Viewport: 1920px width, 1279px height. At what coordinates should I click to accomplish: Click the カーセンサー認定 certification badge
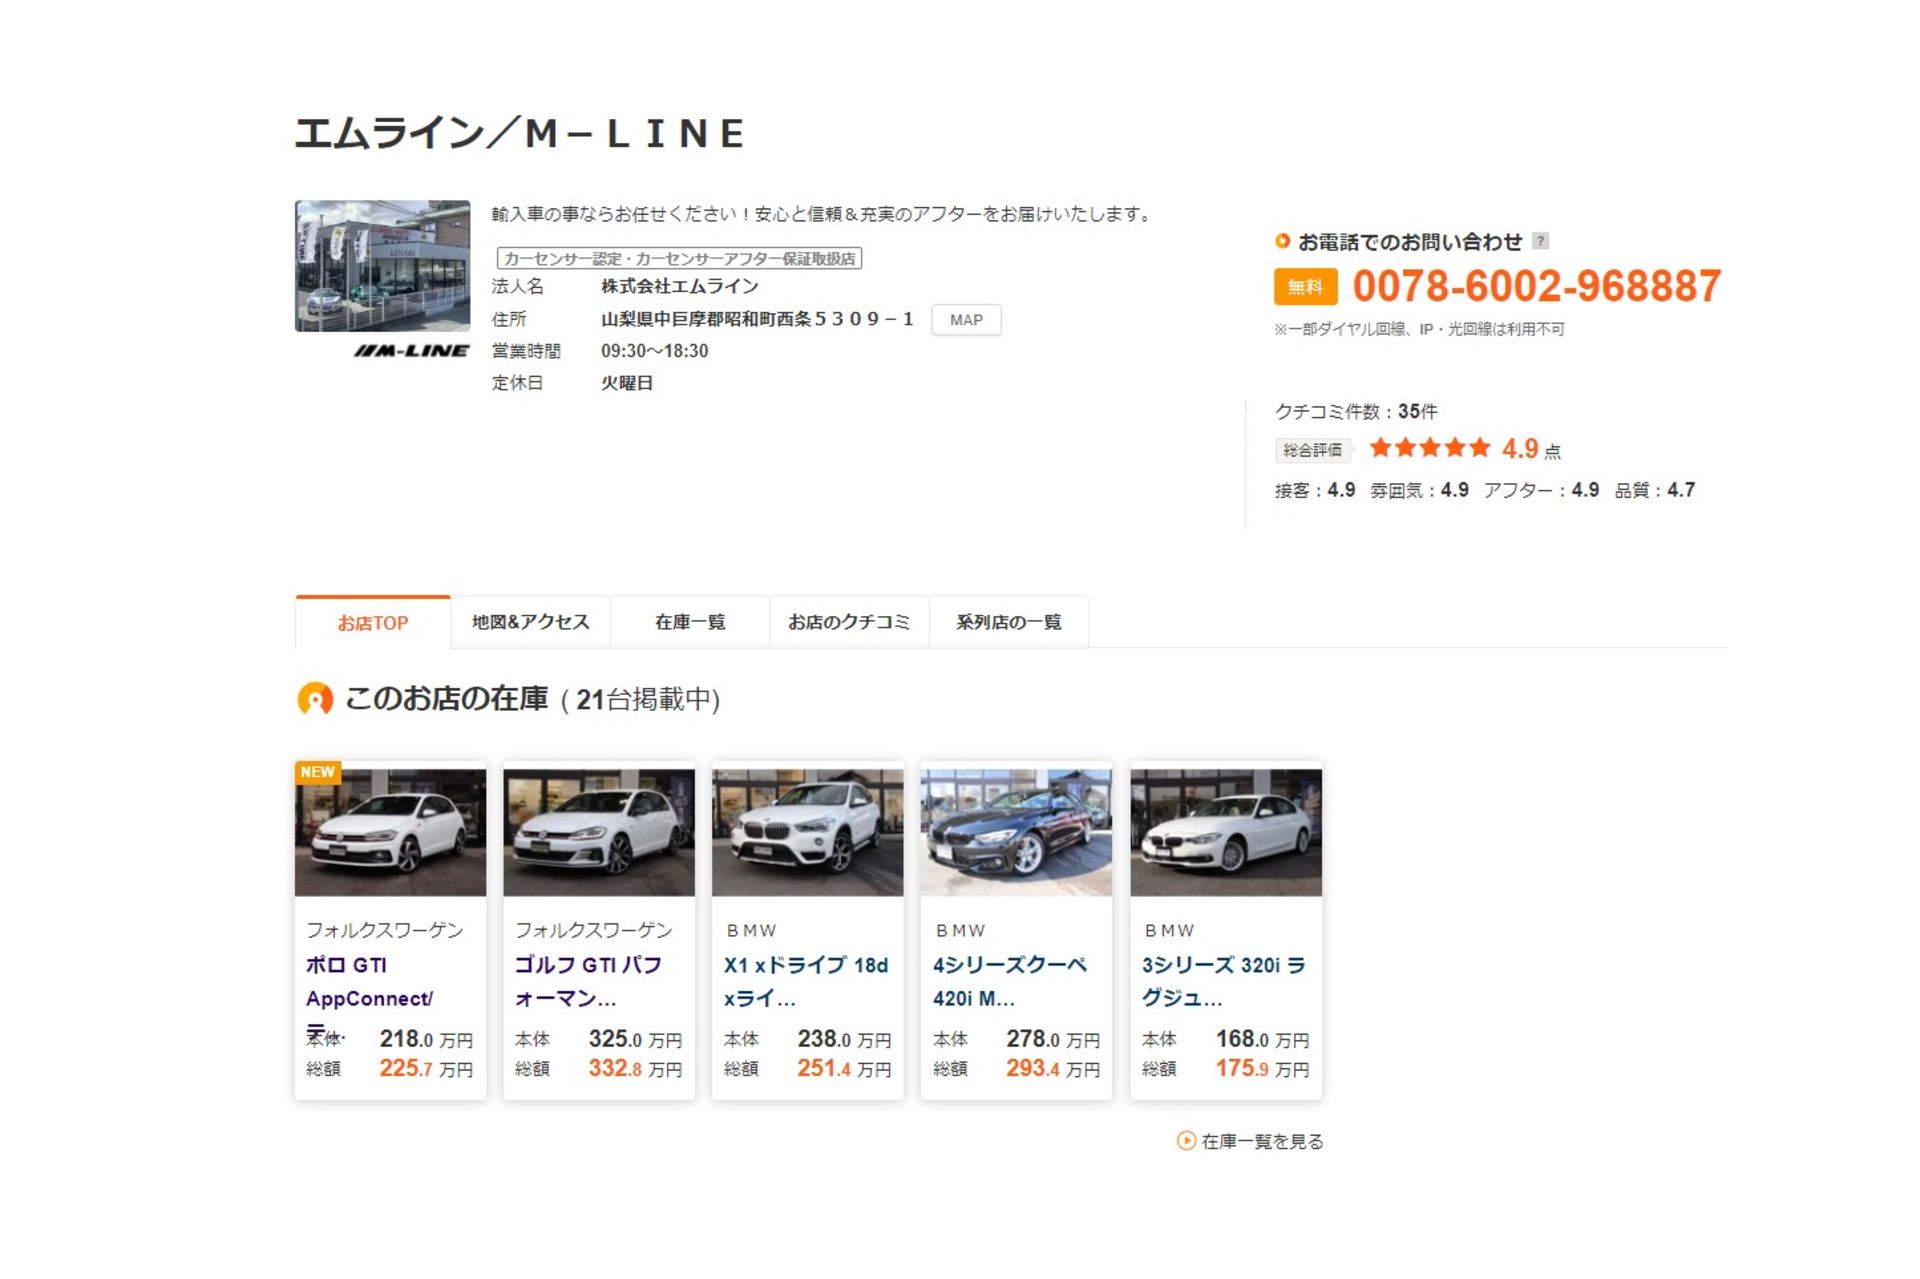(679, 259)
